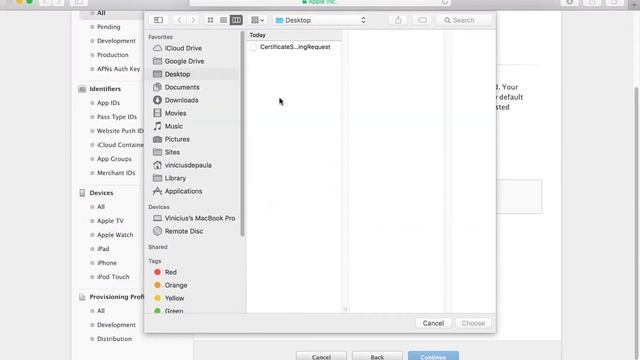The image size is (640, 360).
Task: Open Apple TV devices in Safari sidebar
Action: (x=110, y=221)
